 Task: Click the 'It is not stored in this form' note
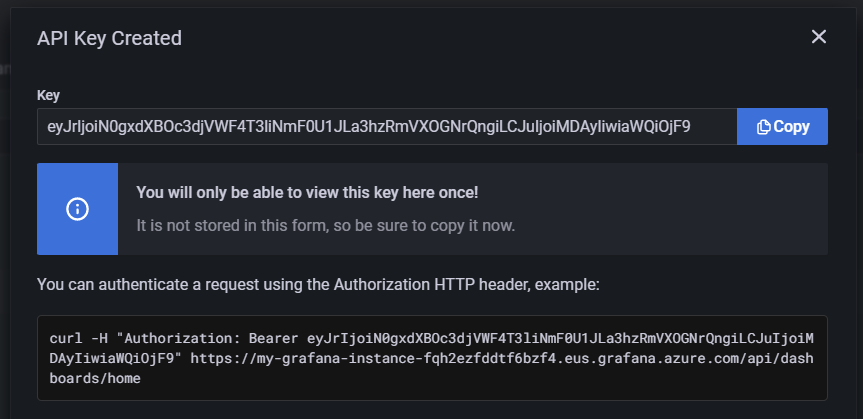tap(325, 225)
